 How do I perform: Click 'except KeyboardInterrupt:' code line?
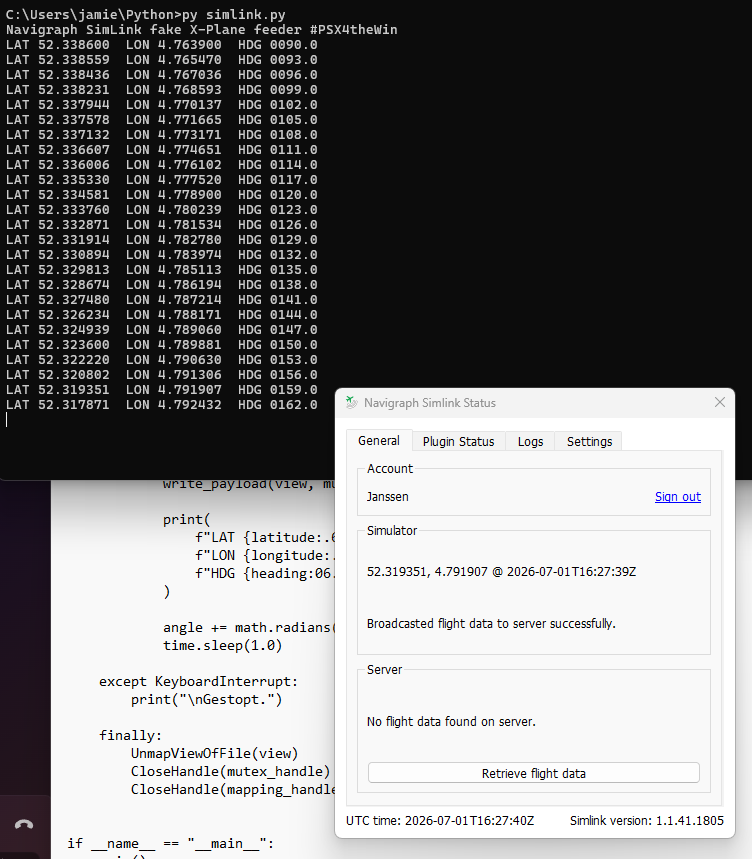click(x=198, y=682)
